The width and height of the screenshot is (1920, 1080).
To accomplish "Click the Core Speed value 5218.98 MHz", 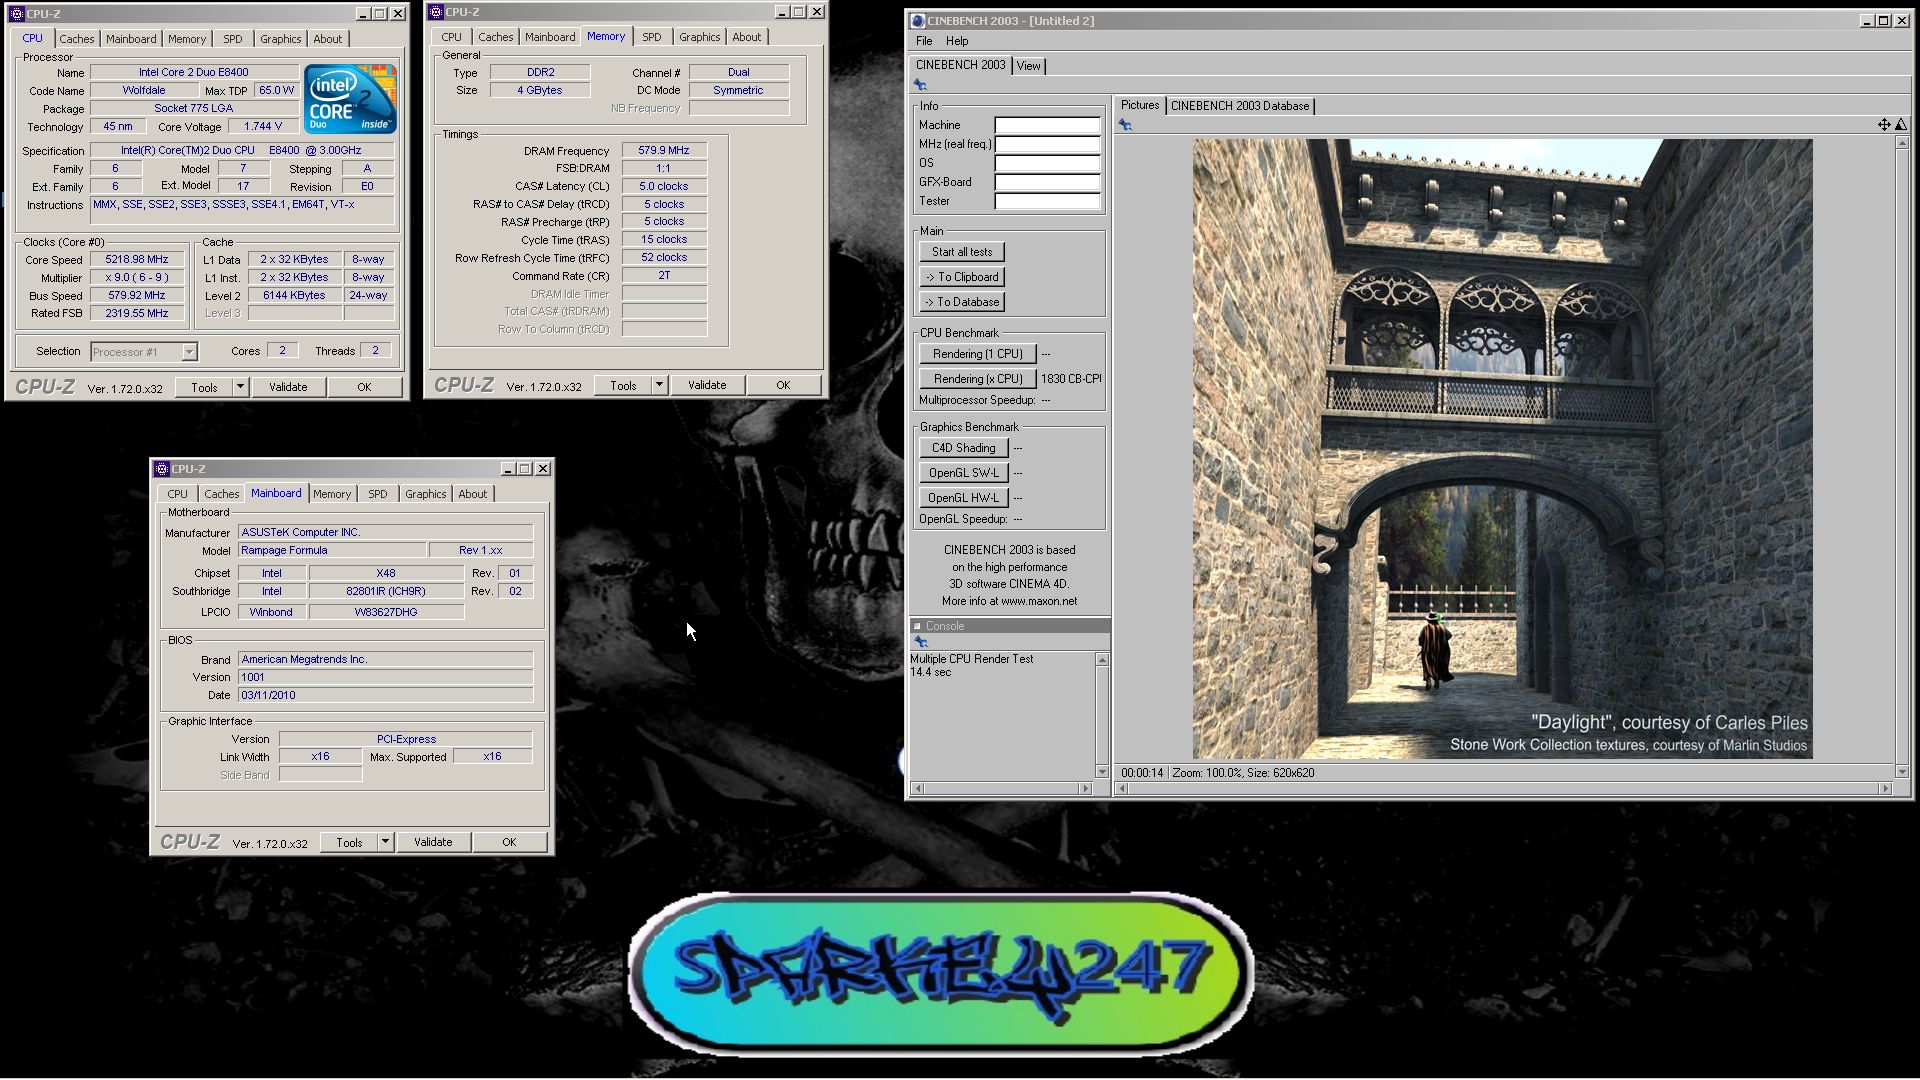I will pos(137,260).
